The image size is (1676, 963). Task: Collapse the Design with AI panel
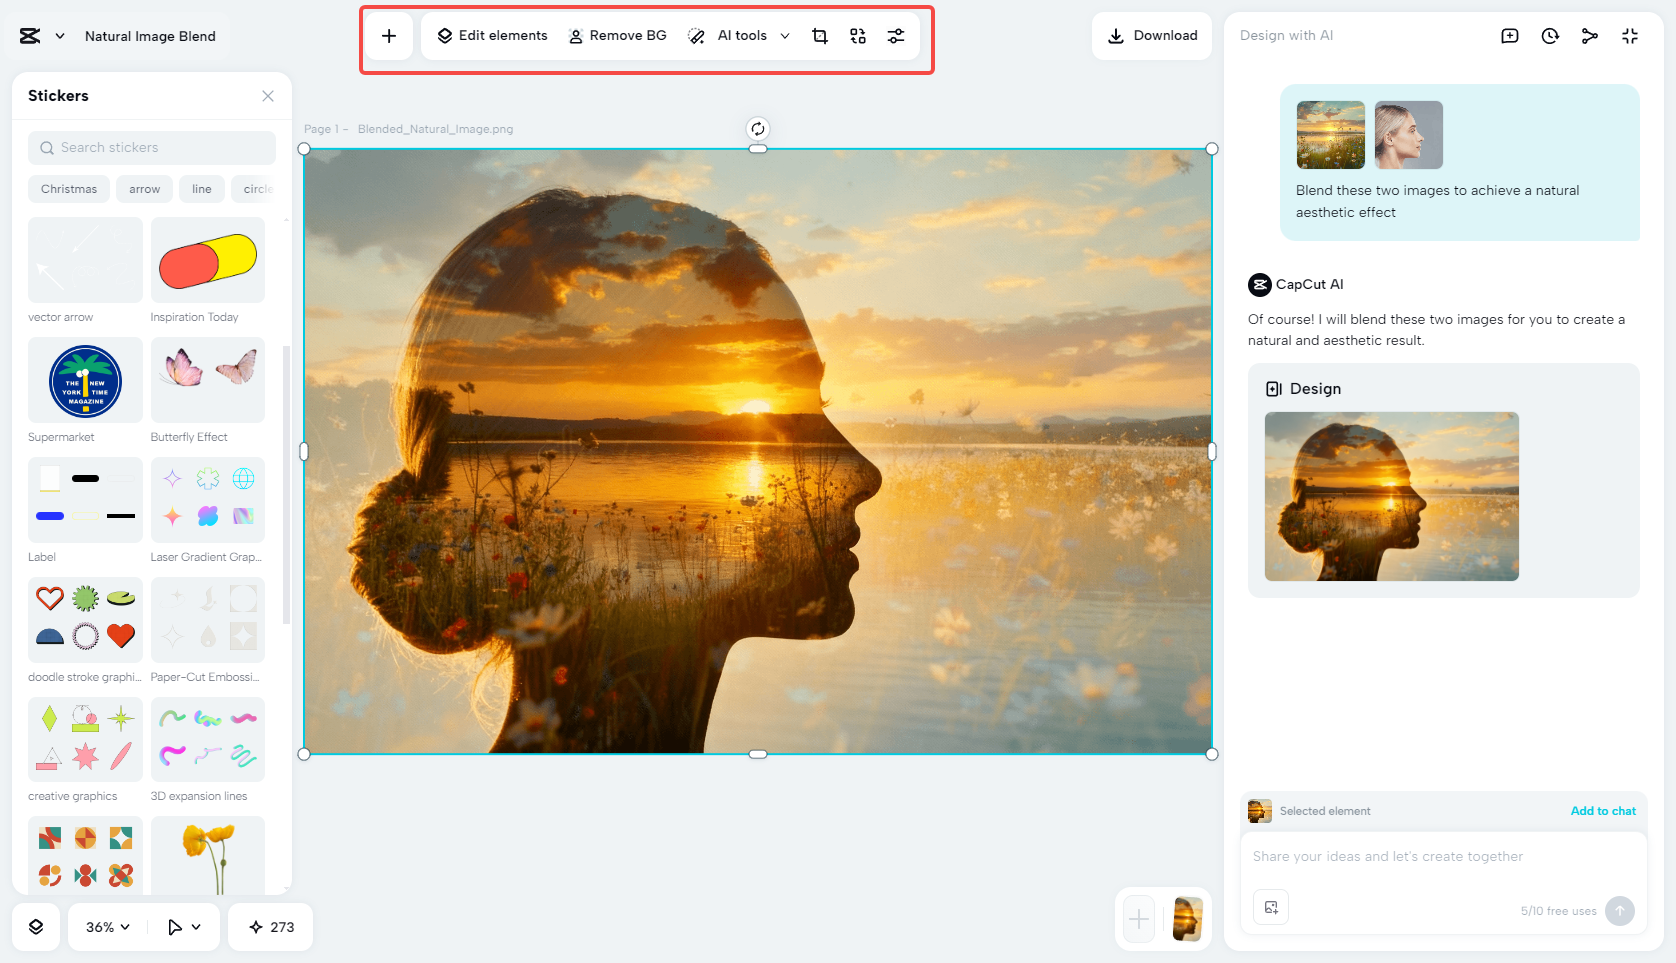coord(1630,35)
